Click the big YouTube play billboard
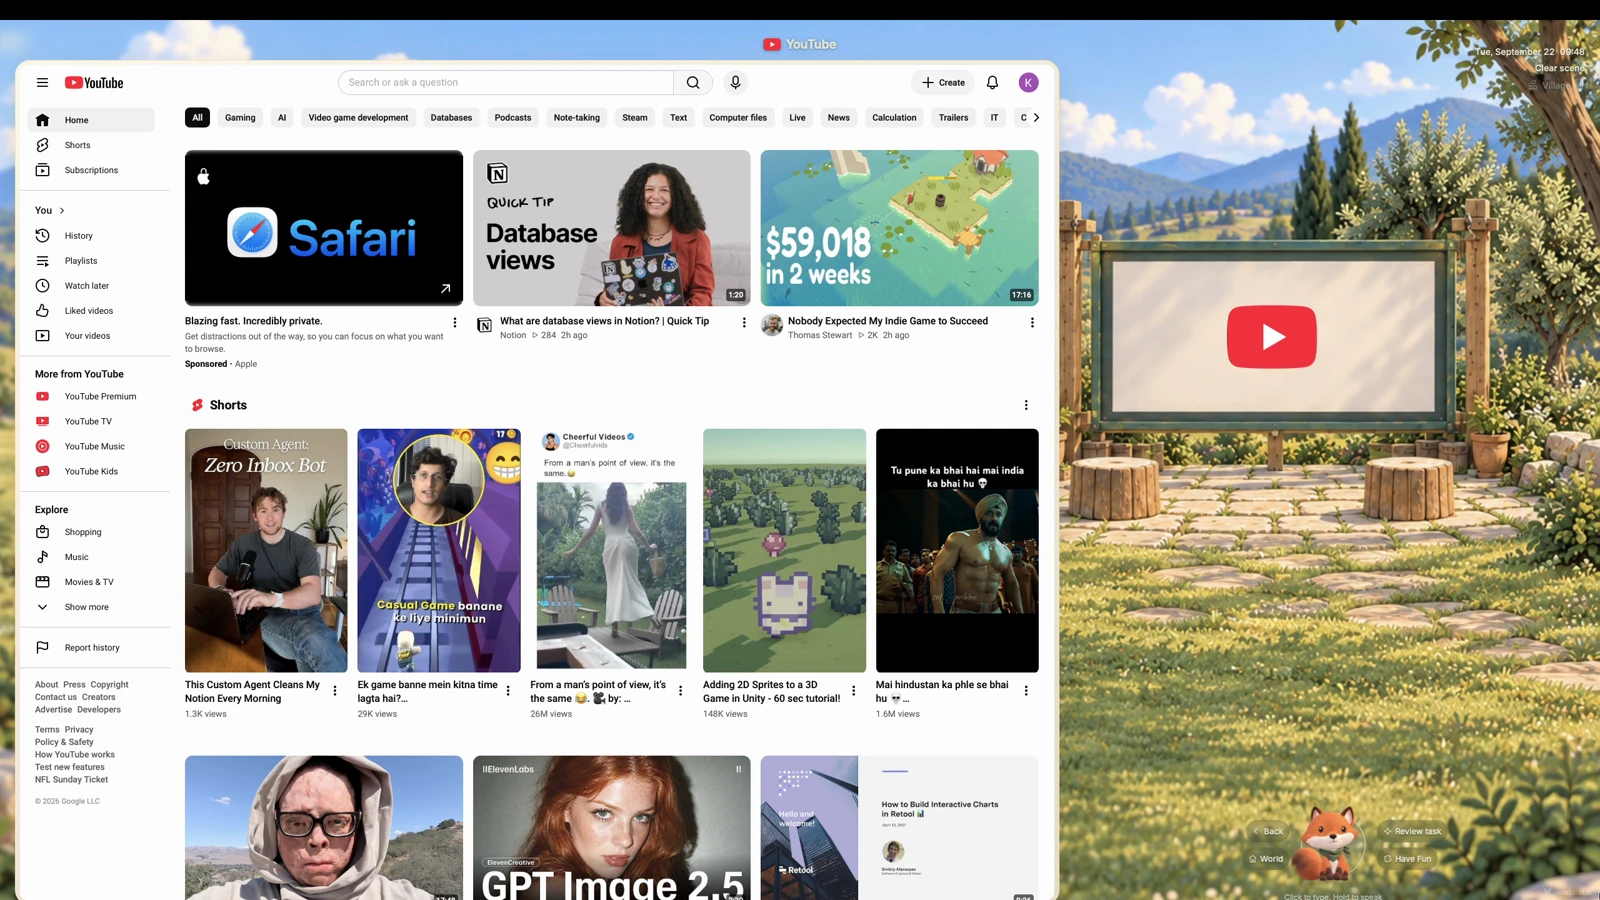Screen dimensions: 1600x900 click(1272, 337)
